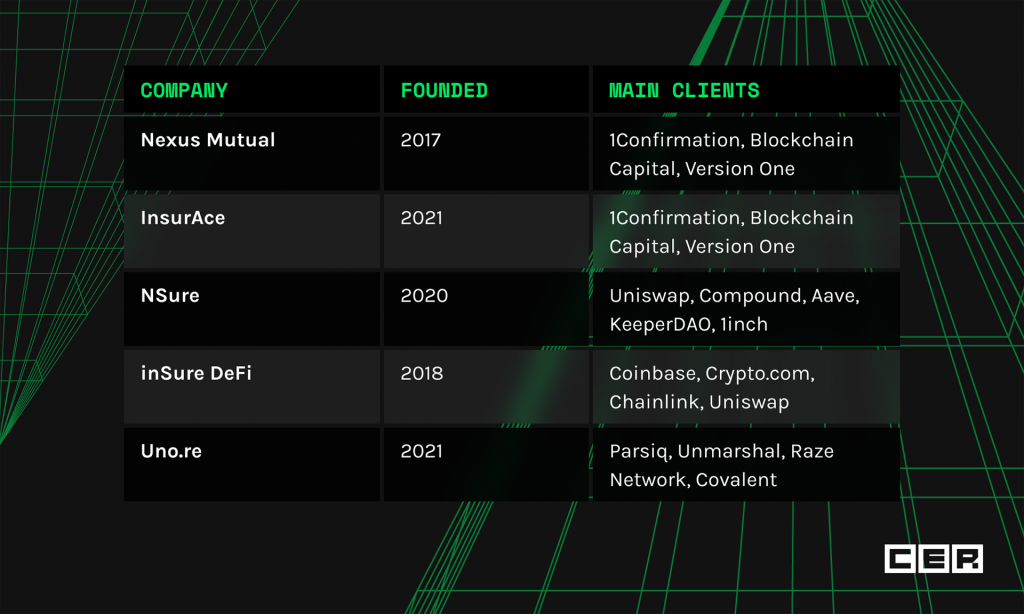Click the InsurAce company name
1024x614 pixels.
[183, 218]
